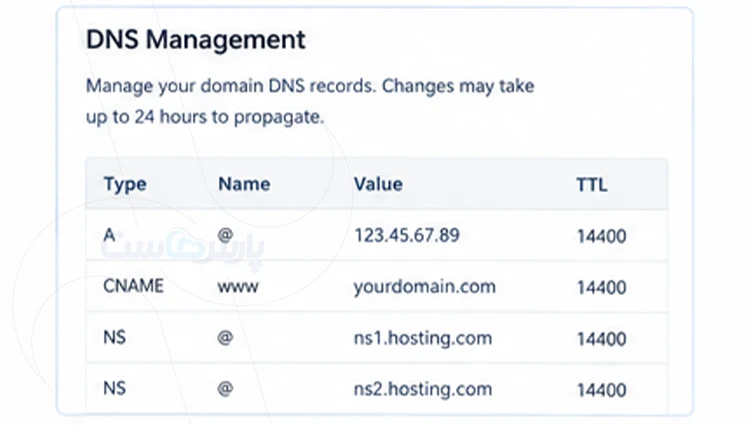
Task: Click @ name in ns1.hosting.com row
Action: (225, 337)
